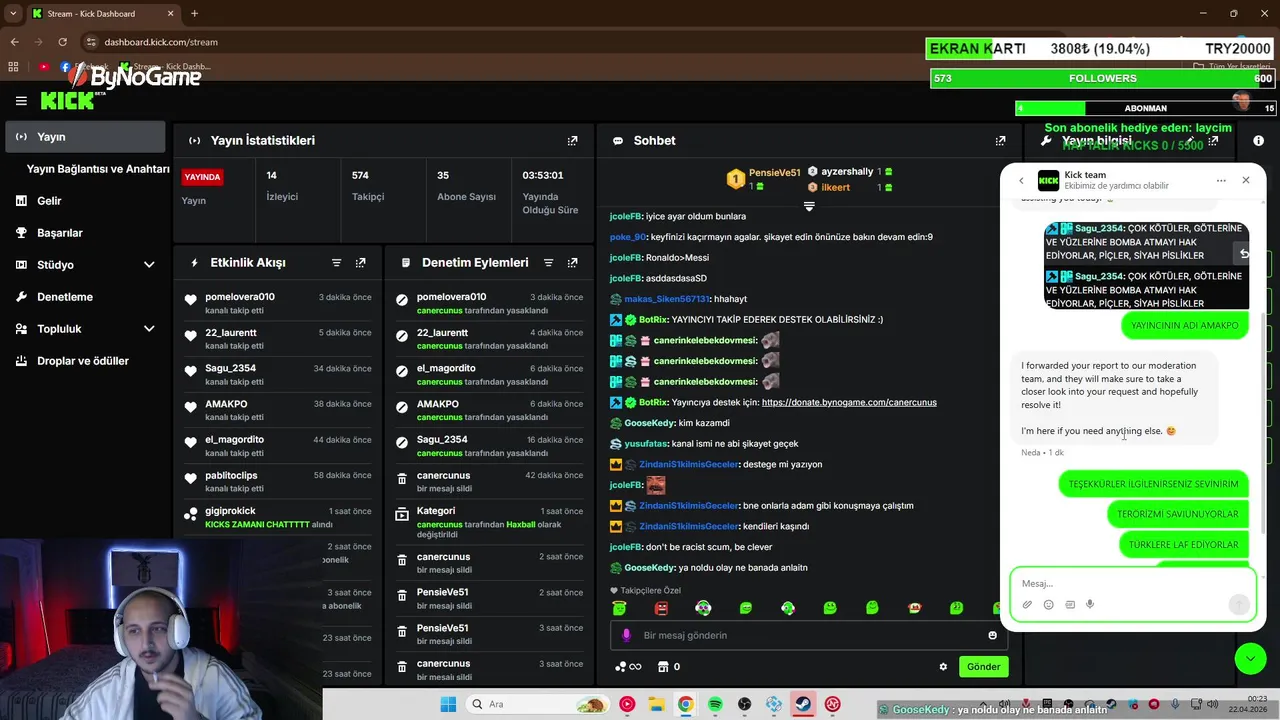Expand the Topluluk sidebar section
Viewport: 1280px width, 720px height.
(149, 329)
